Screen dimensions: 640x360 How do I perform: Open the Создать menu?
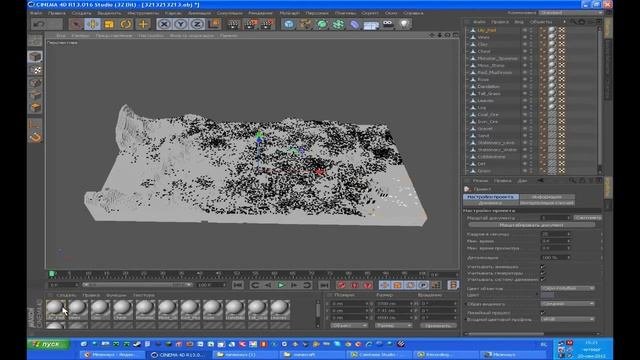81,13
